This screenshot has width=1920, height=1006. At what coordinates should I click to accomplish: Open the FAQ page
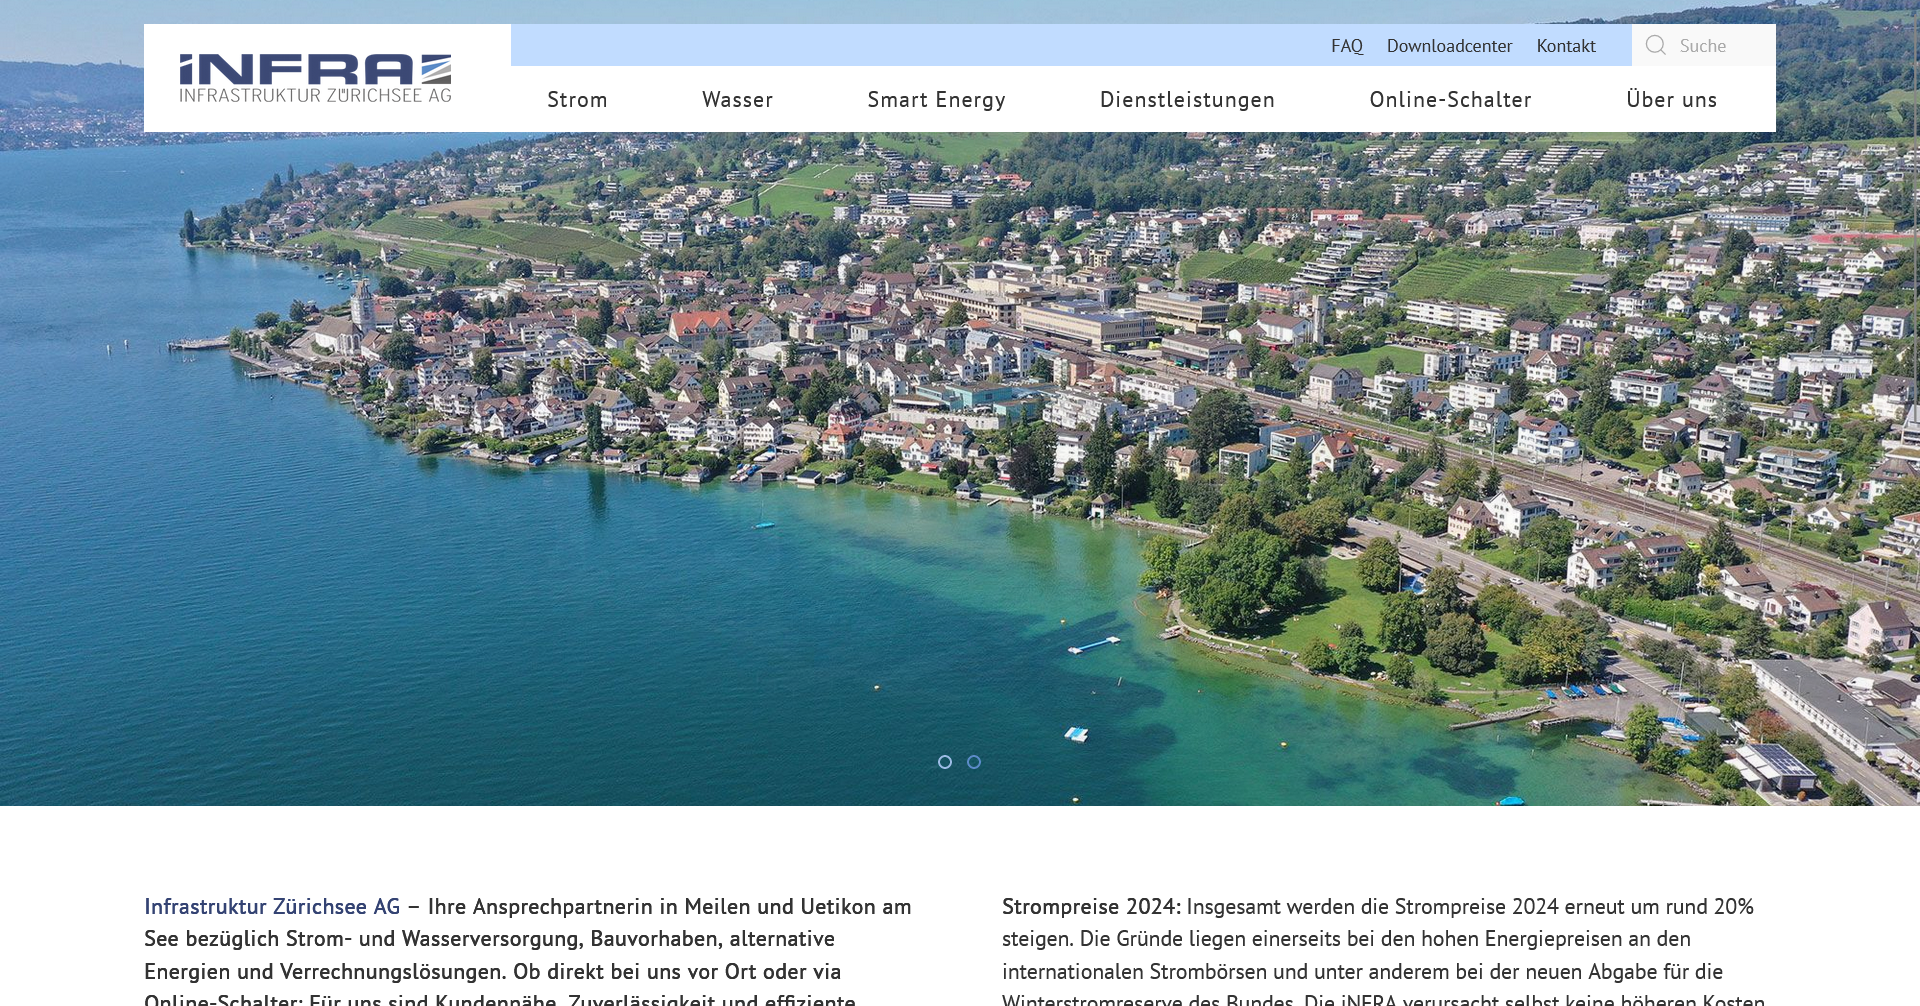pos(1348,46)
